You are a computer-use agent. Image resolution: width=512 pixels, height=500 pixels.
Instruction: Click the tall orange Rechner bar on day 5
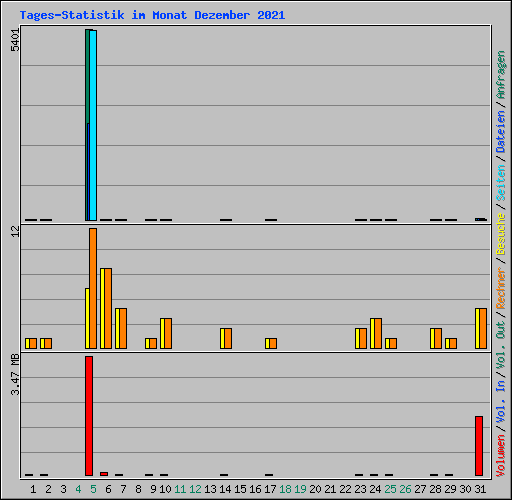[x=93, y=289]
